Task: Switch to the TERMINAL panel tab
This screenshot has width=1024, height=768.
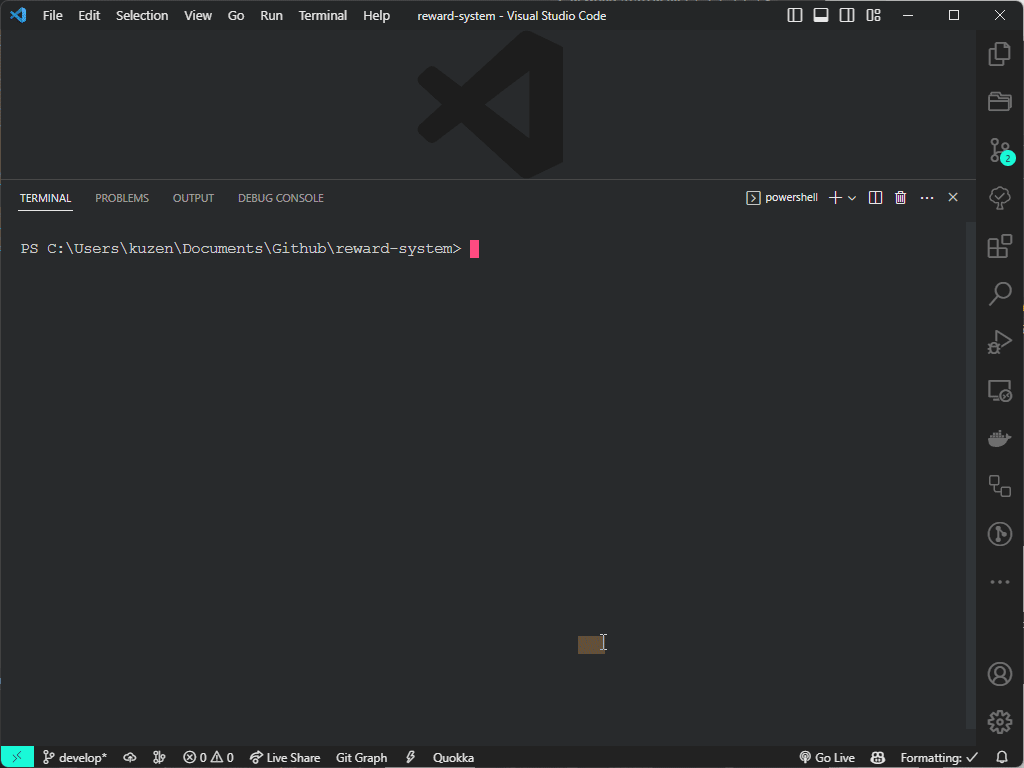Action: click(x=45, y=198)
